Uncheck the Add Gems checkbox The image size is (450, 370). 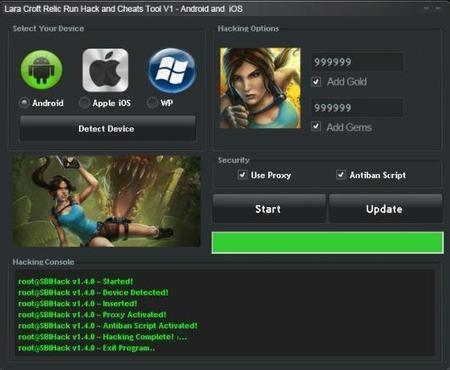coord(316,127)
